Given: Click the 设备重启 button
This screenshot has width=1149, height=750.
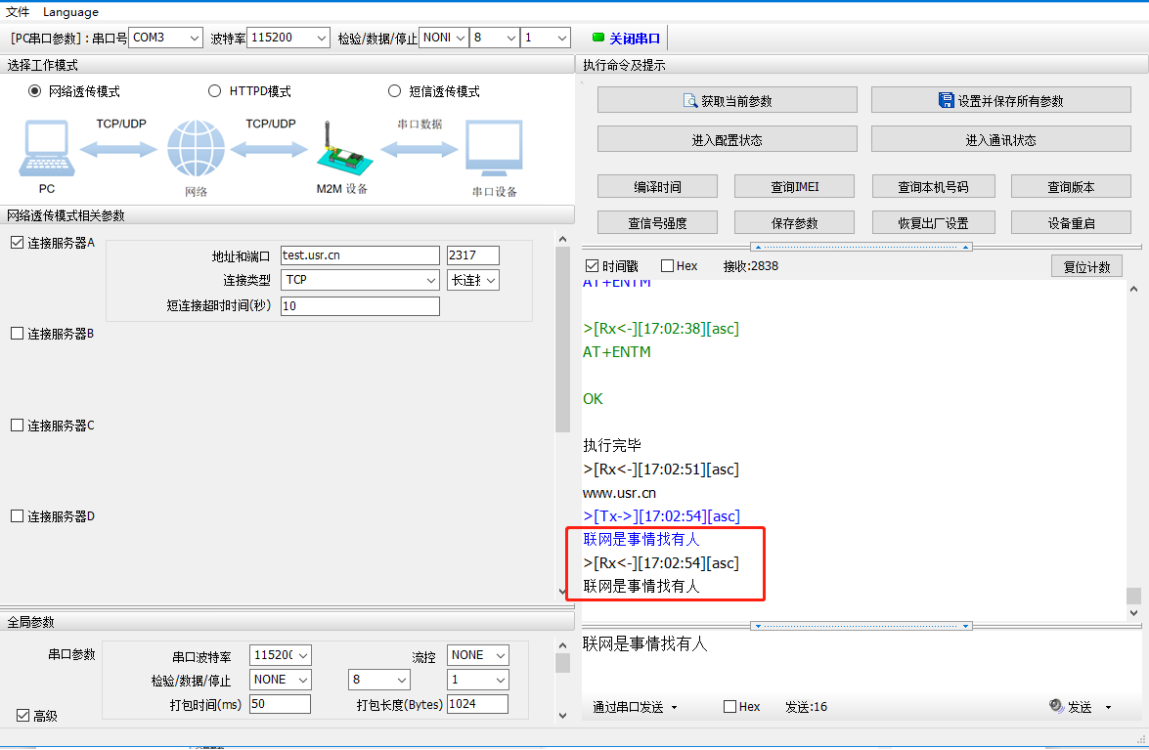Looking at the screenshot, I should click(1070, 223).
